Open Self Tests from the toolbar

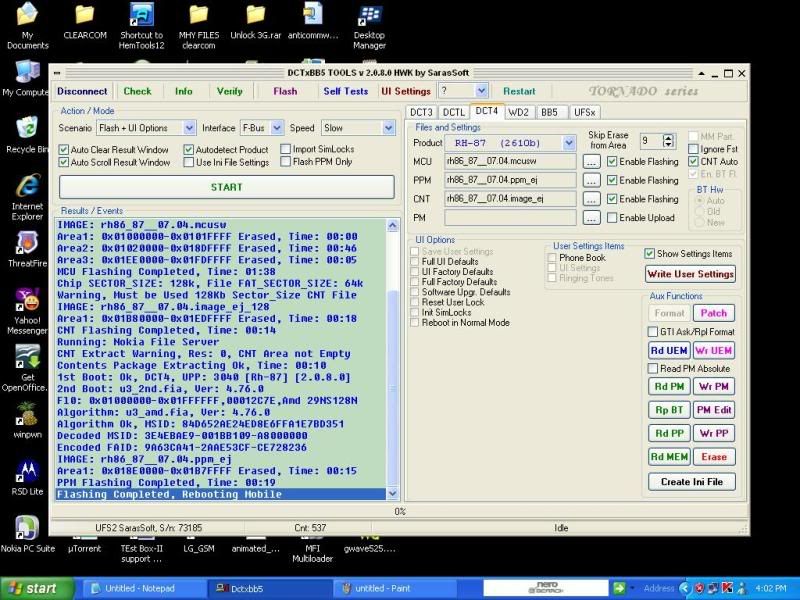coord(345,91)
